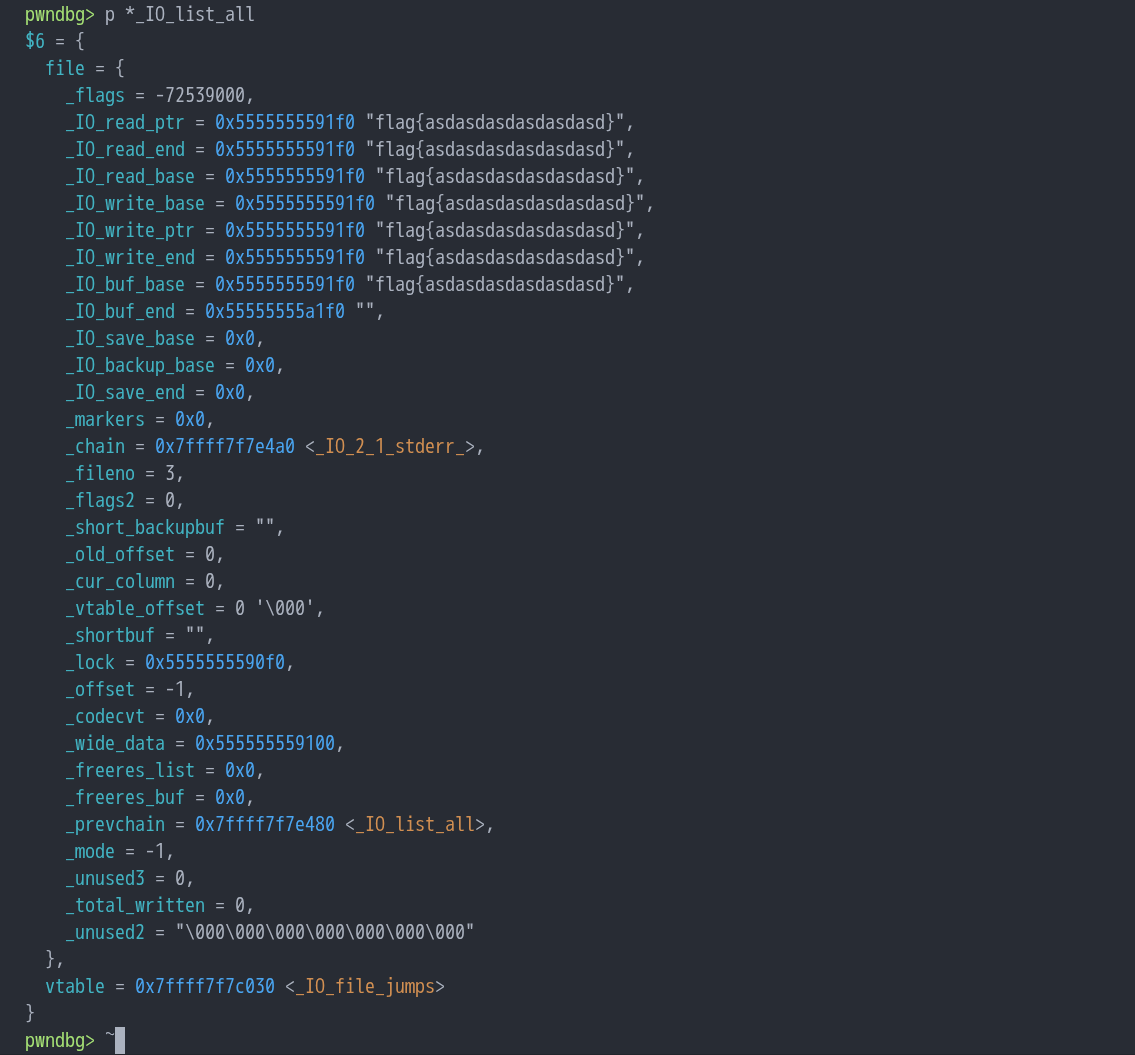Click the _IO_save_base field name
This screenshot has height=1055, width=1135.
tap(130, 339)
